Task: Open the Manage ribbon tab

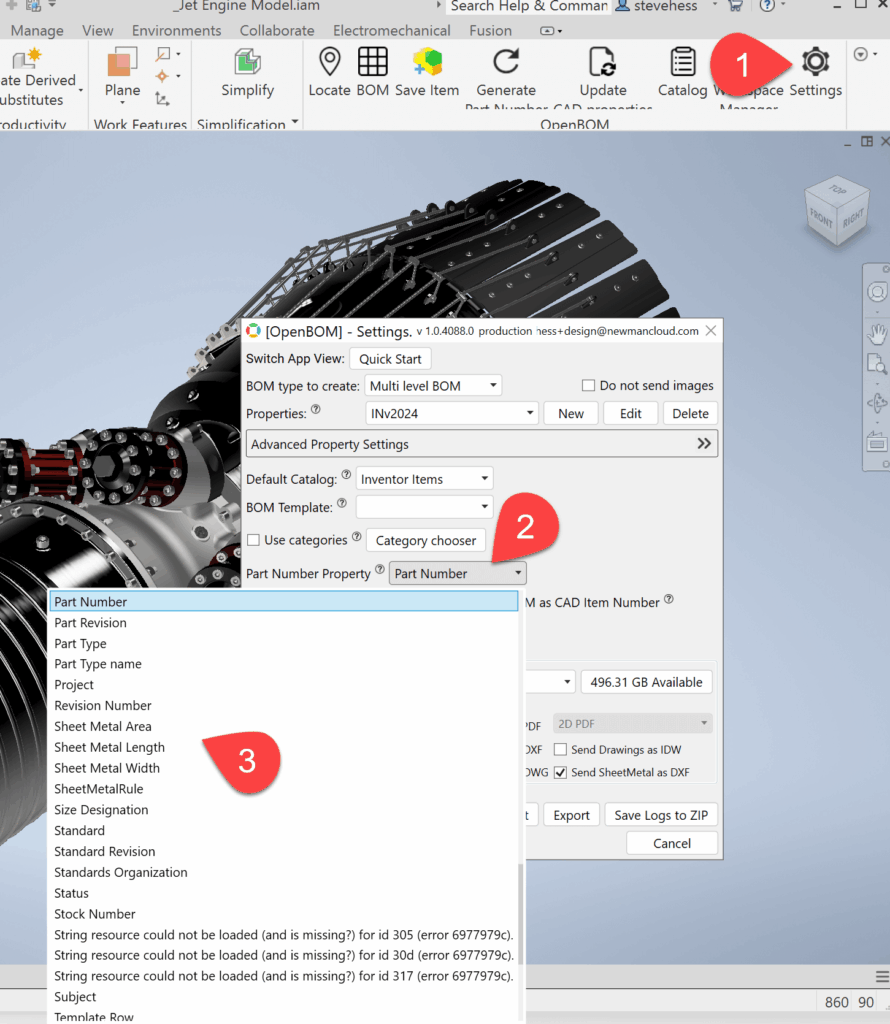Action: [x=37, y=31]
